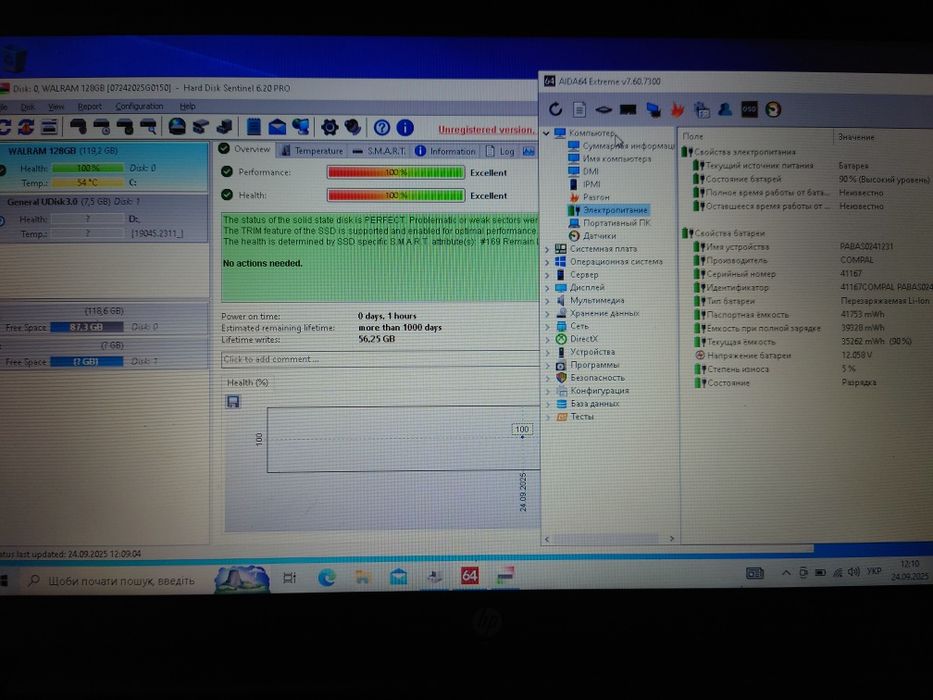The width and height of the screenshot is (933, 700).
Task: Click volume speaker icon in system tray
Action: [854, 572]
